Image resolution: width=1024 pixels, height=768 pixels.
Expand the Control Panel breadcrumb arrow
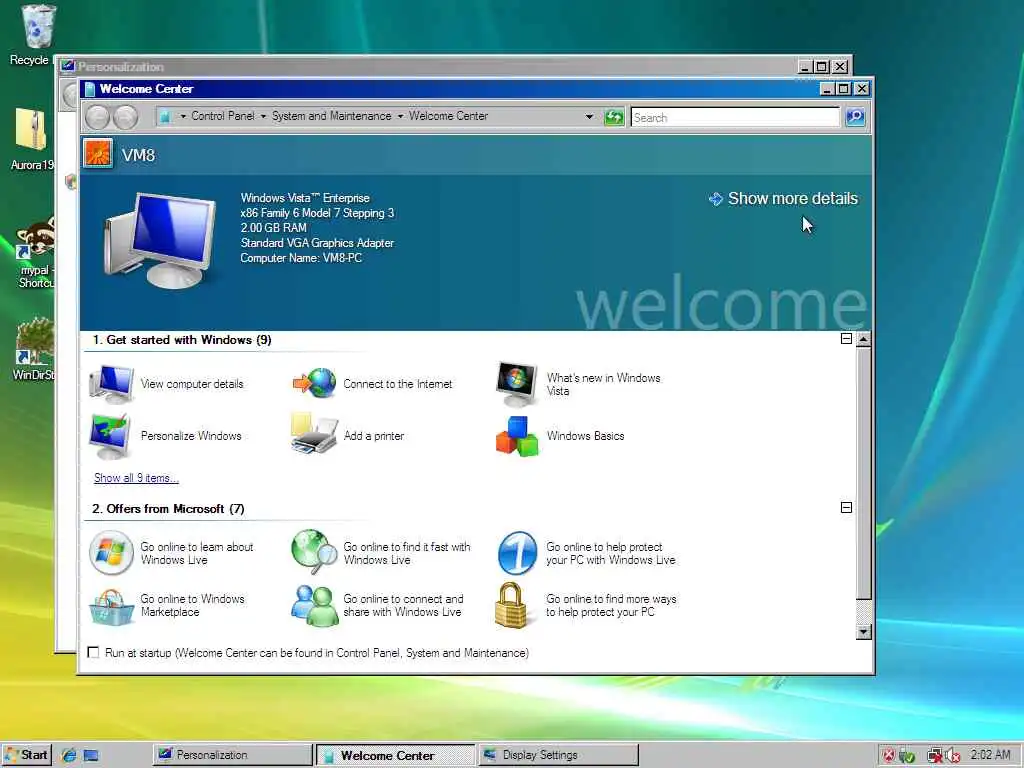(263, 117)
